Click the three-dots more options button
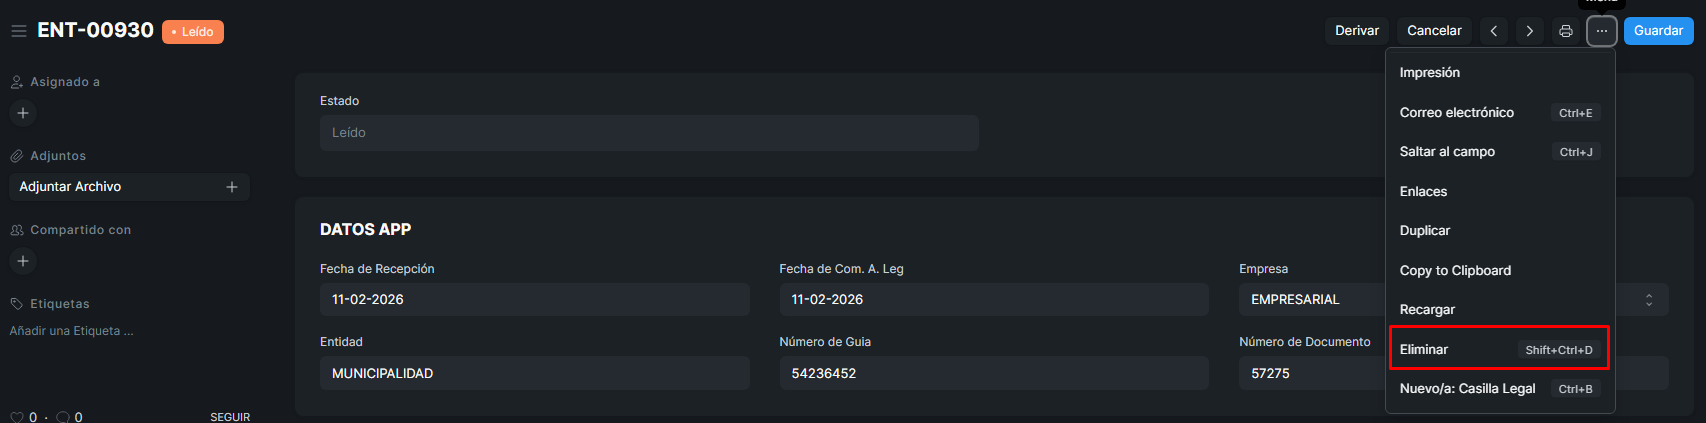The image size is (1706, 423). coord(1602,31)
